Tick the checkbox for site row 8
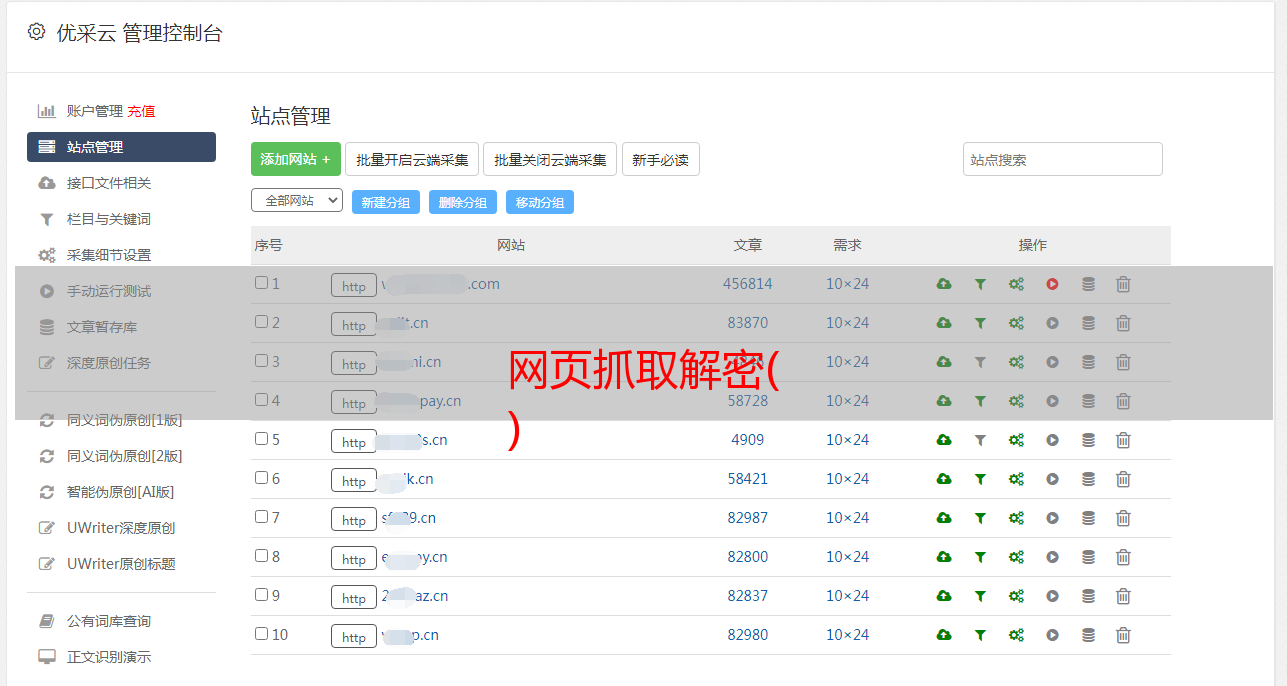1287x686 pixels. tap(261, 556)
